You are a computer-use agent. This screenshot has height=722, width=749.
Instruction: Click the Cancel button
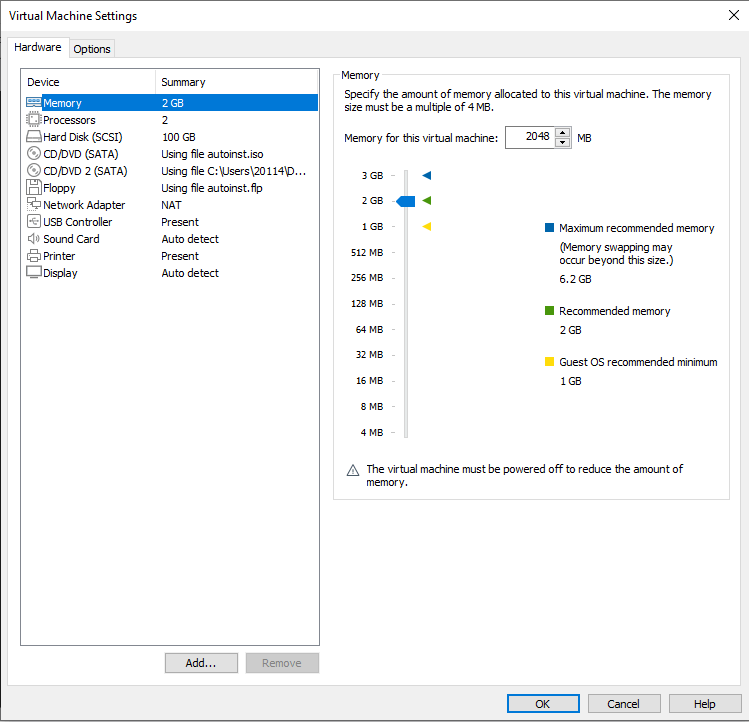[x=623, y=703]
